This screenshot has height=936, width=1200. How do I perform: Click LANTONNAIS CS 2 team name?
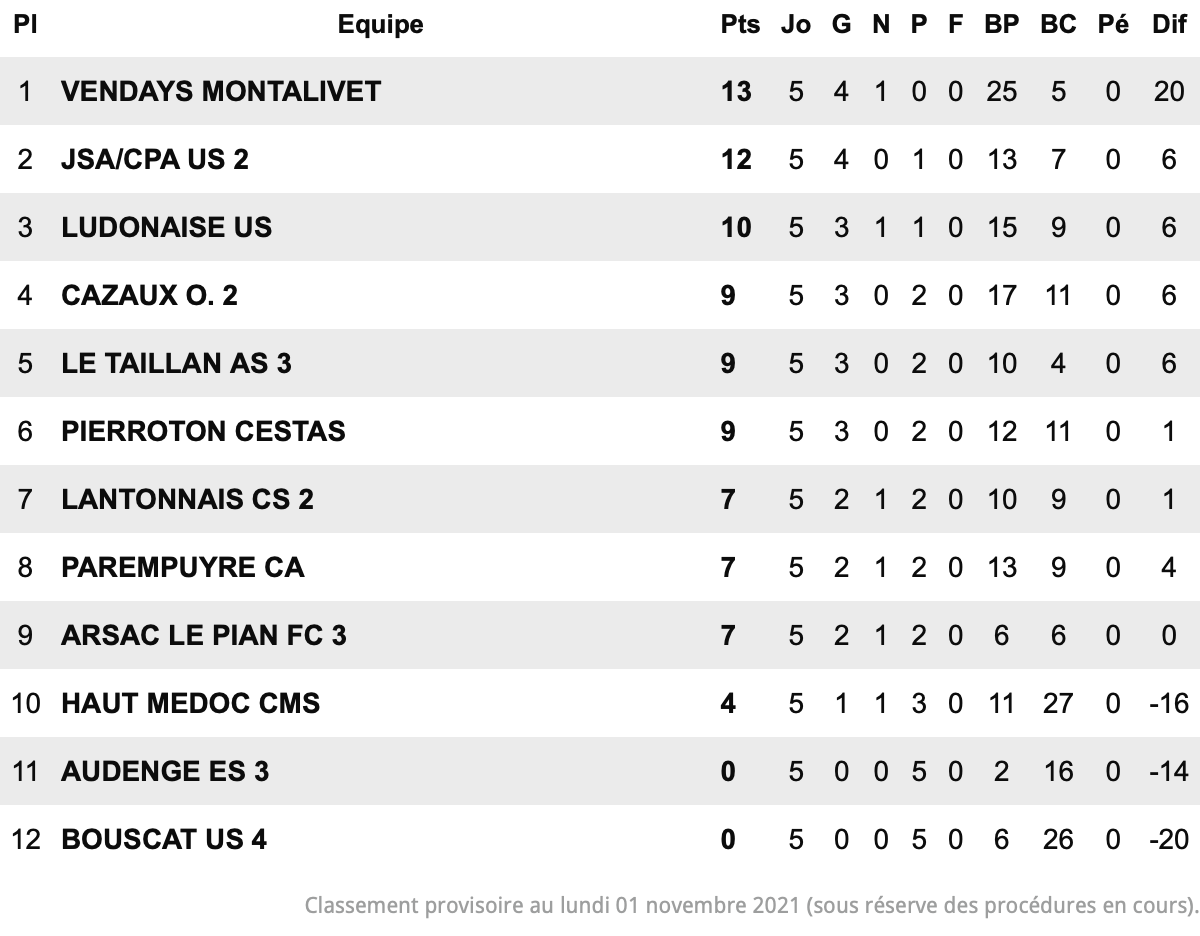click(x=187, y=499)
